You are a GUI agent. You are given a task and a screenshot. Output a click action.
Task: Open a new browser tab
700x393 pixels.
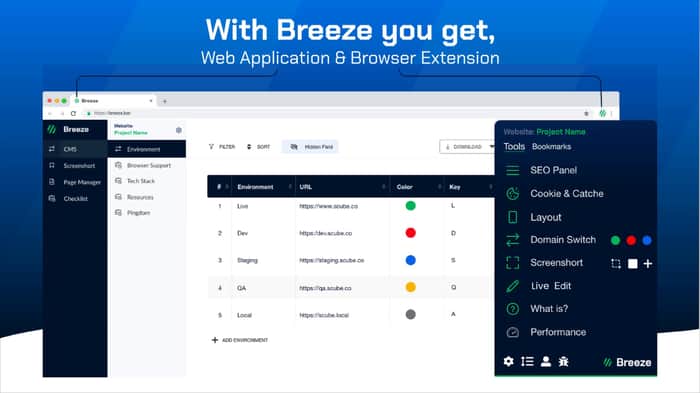click(165, 101)
